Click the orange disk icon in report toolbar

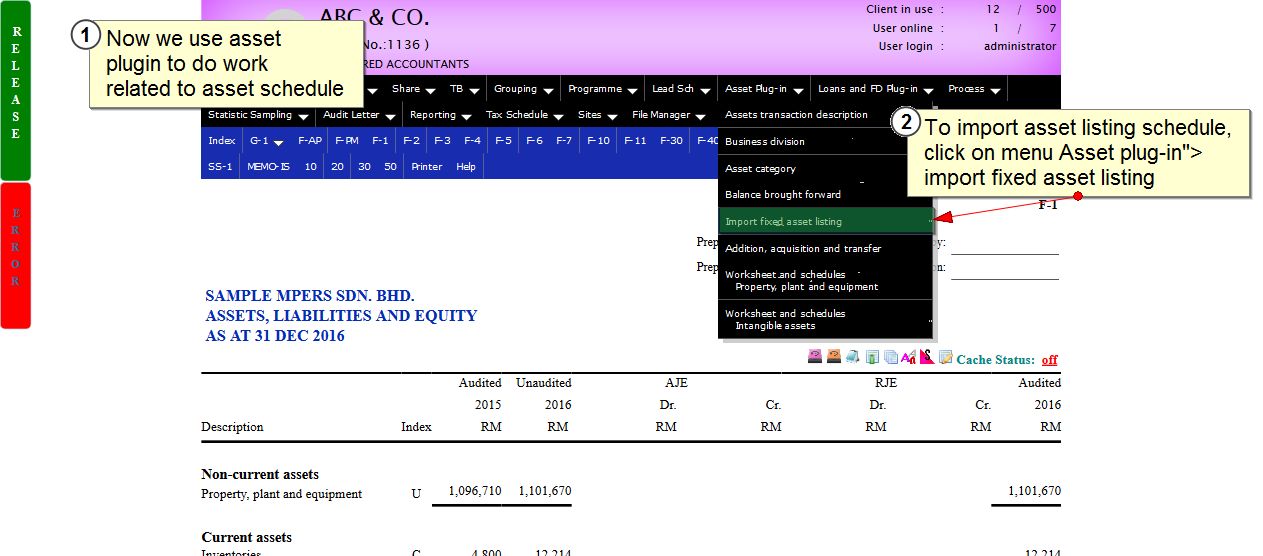[833, 357]
